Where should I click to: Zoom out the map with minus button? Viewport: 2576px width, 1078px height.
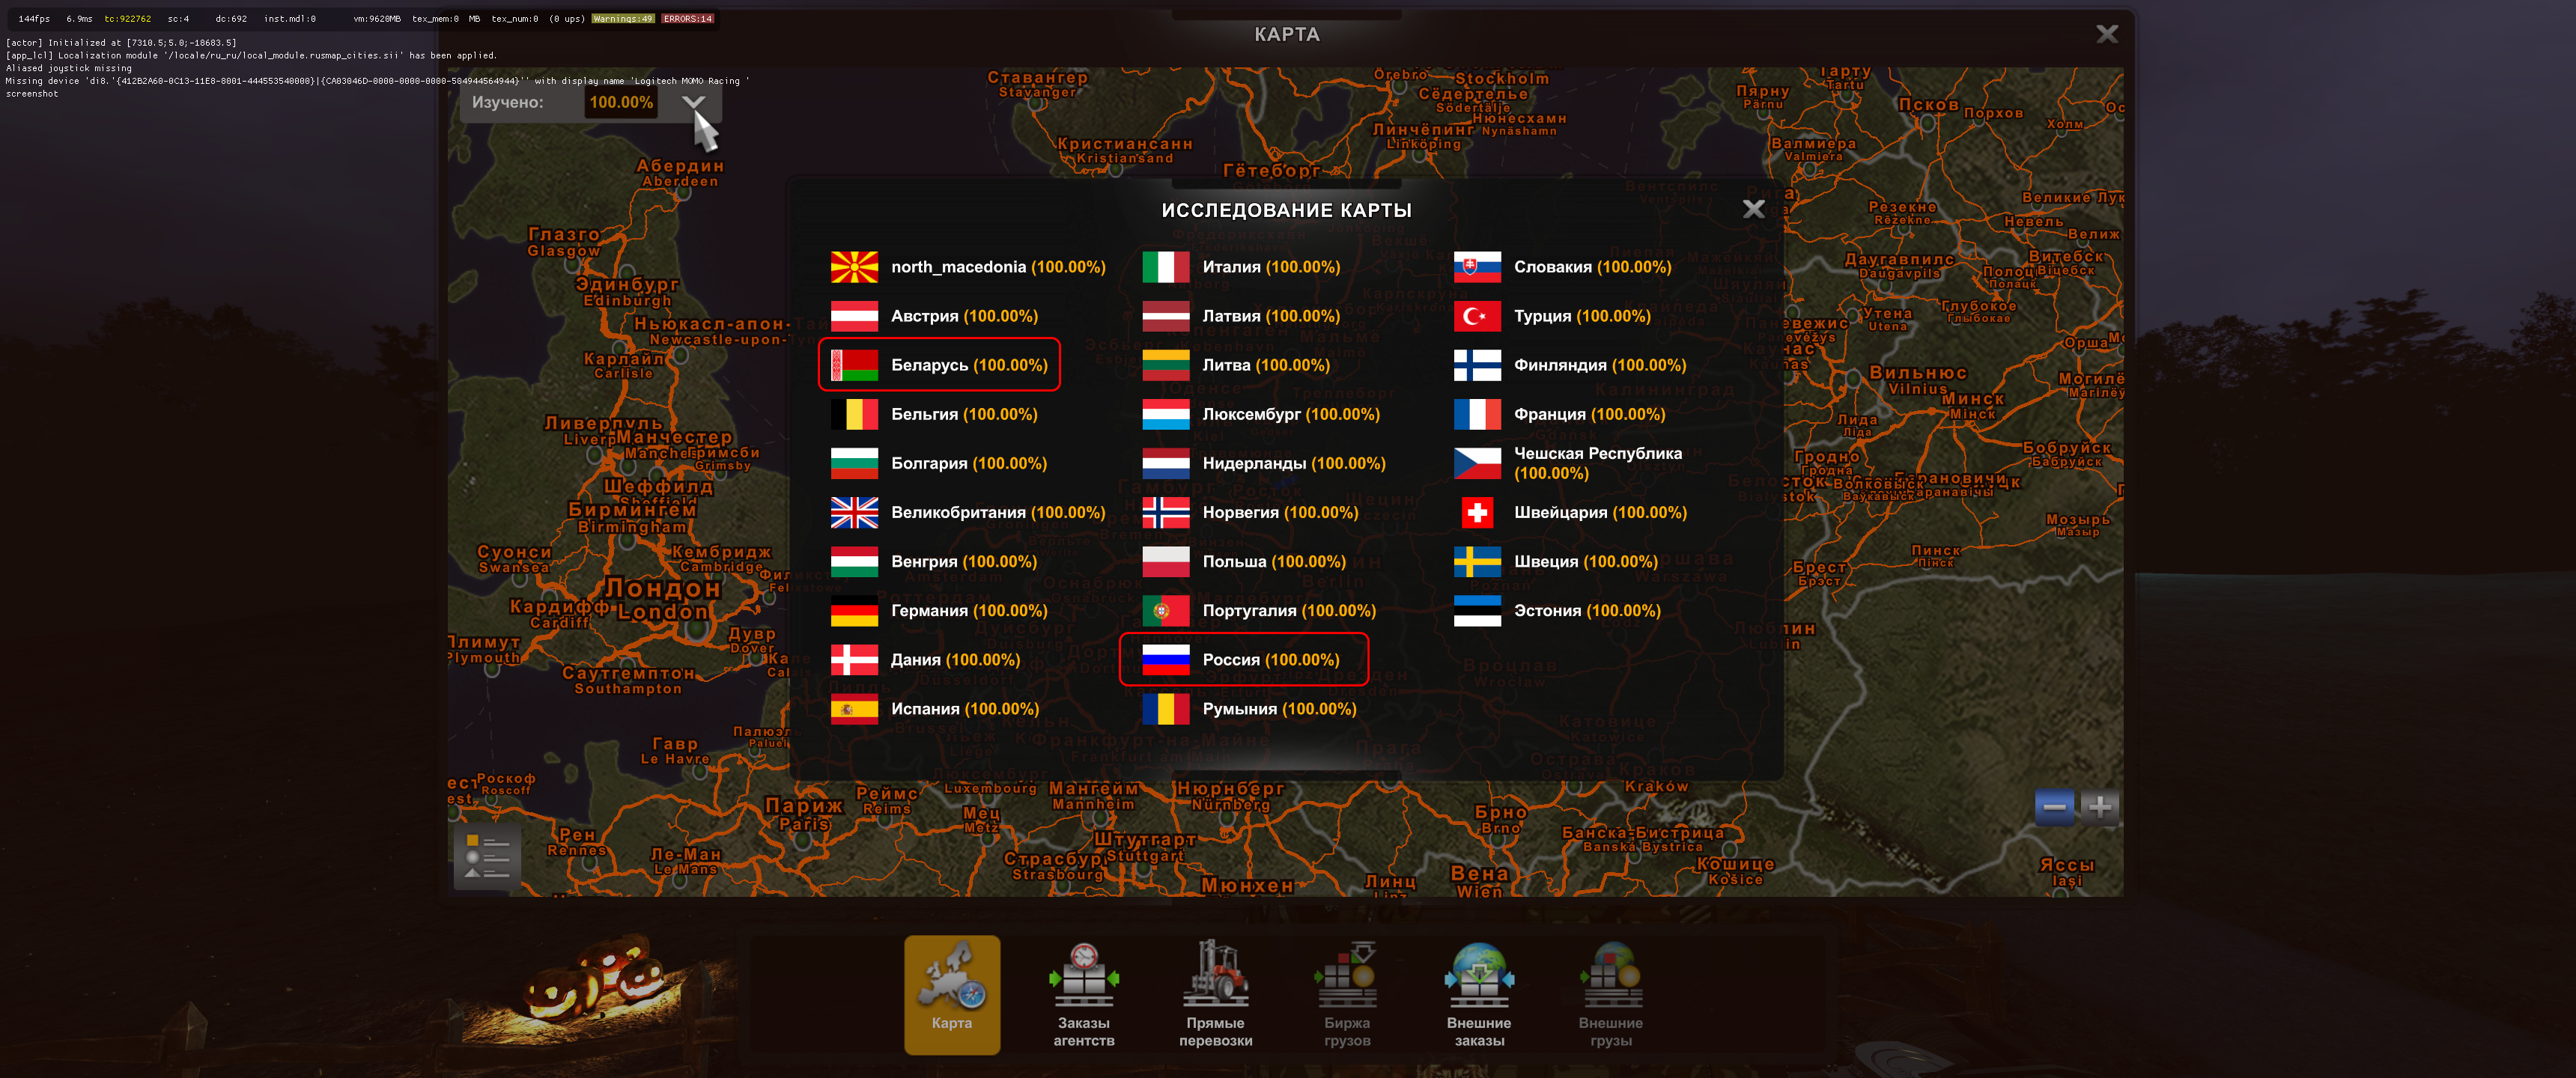(x=2054, y=807)
